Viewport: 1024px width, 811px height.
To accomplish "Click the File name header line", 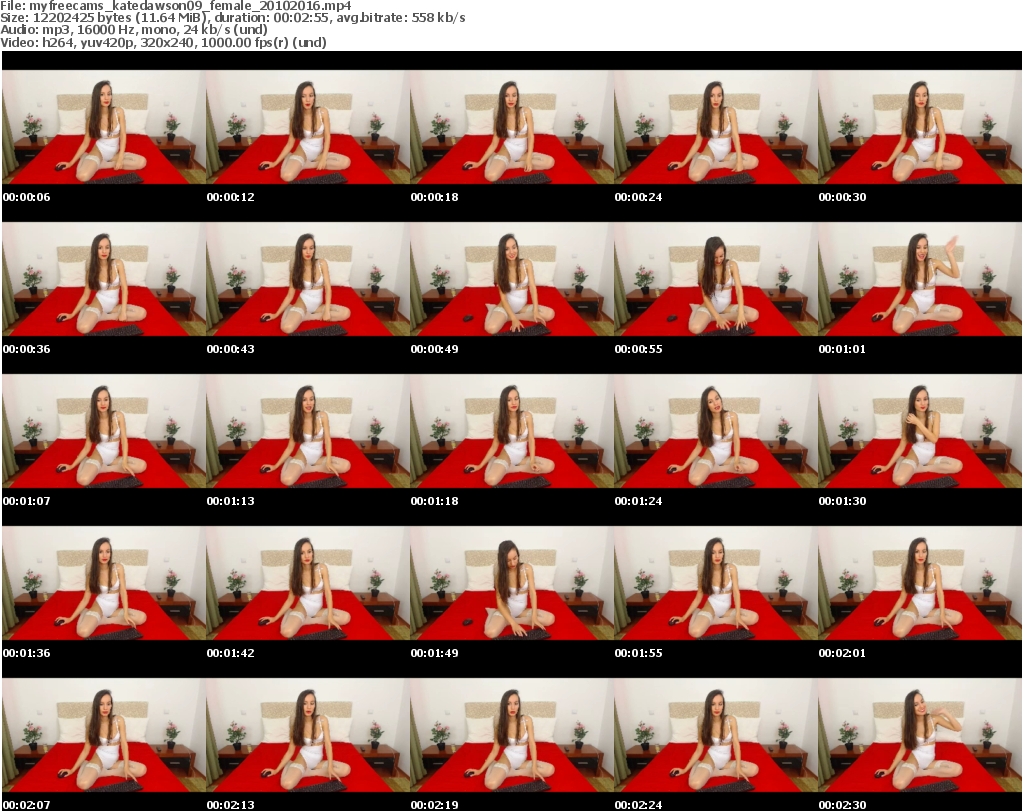I will [176, 6].
